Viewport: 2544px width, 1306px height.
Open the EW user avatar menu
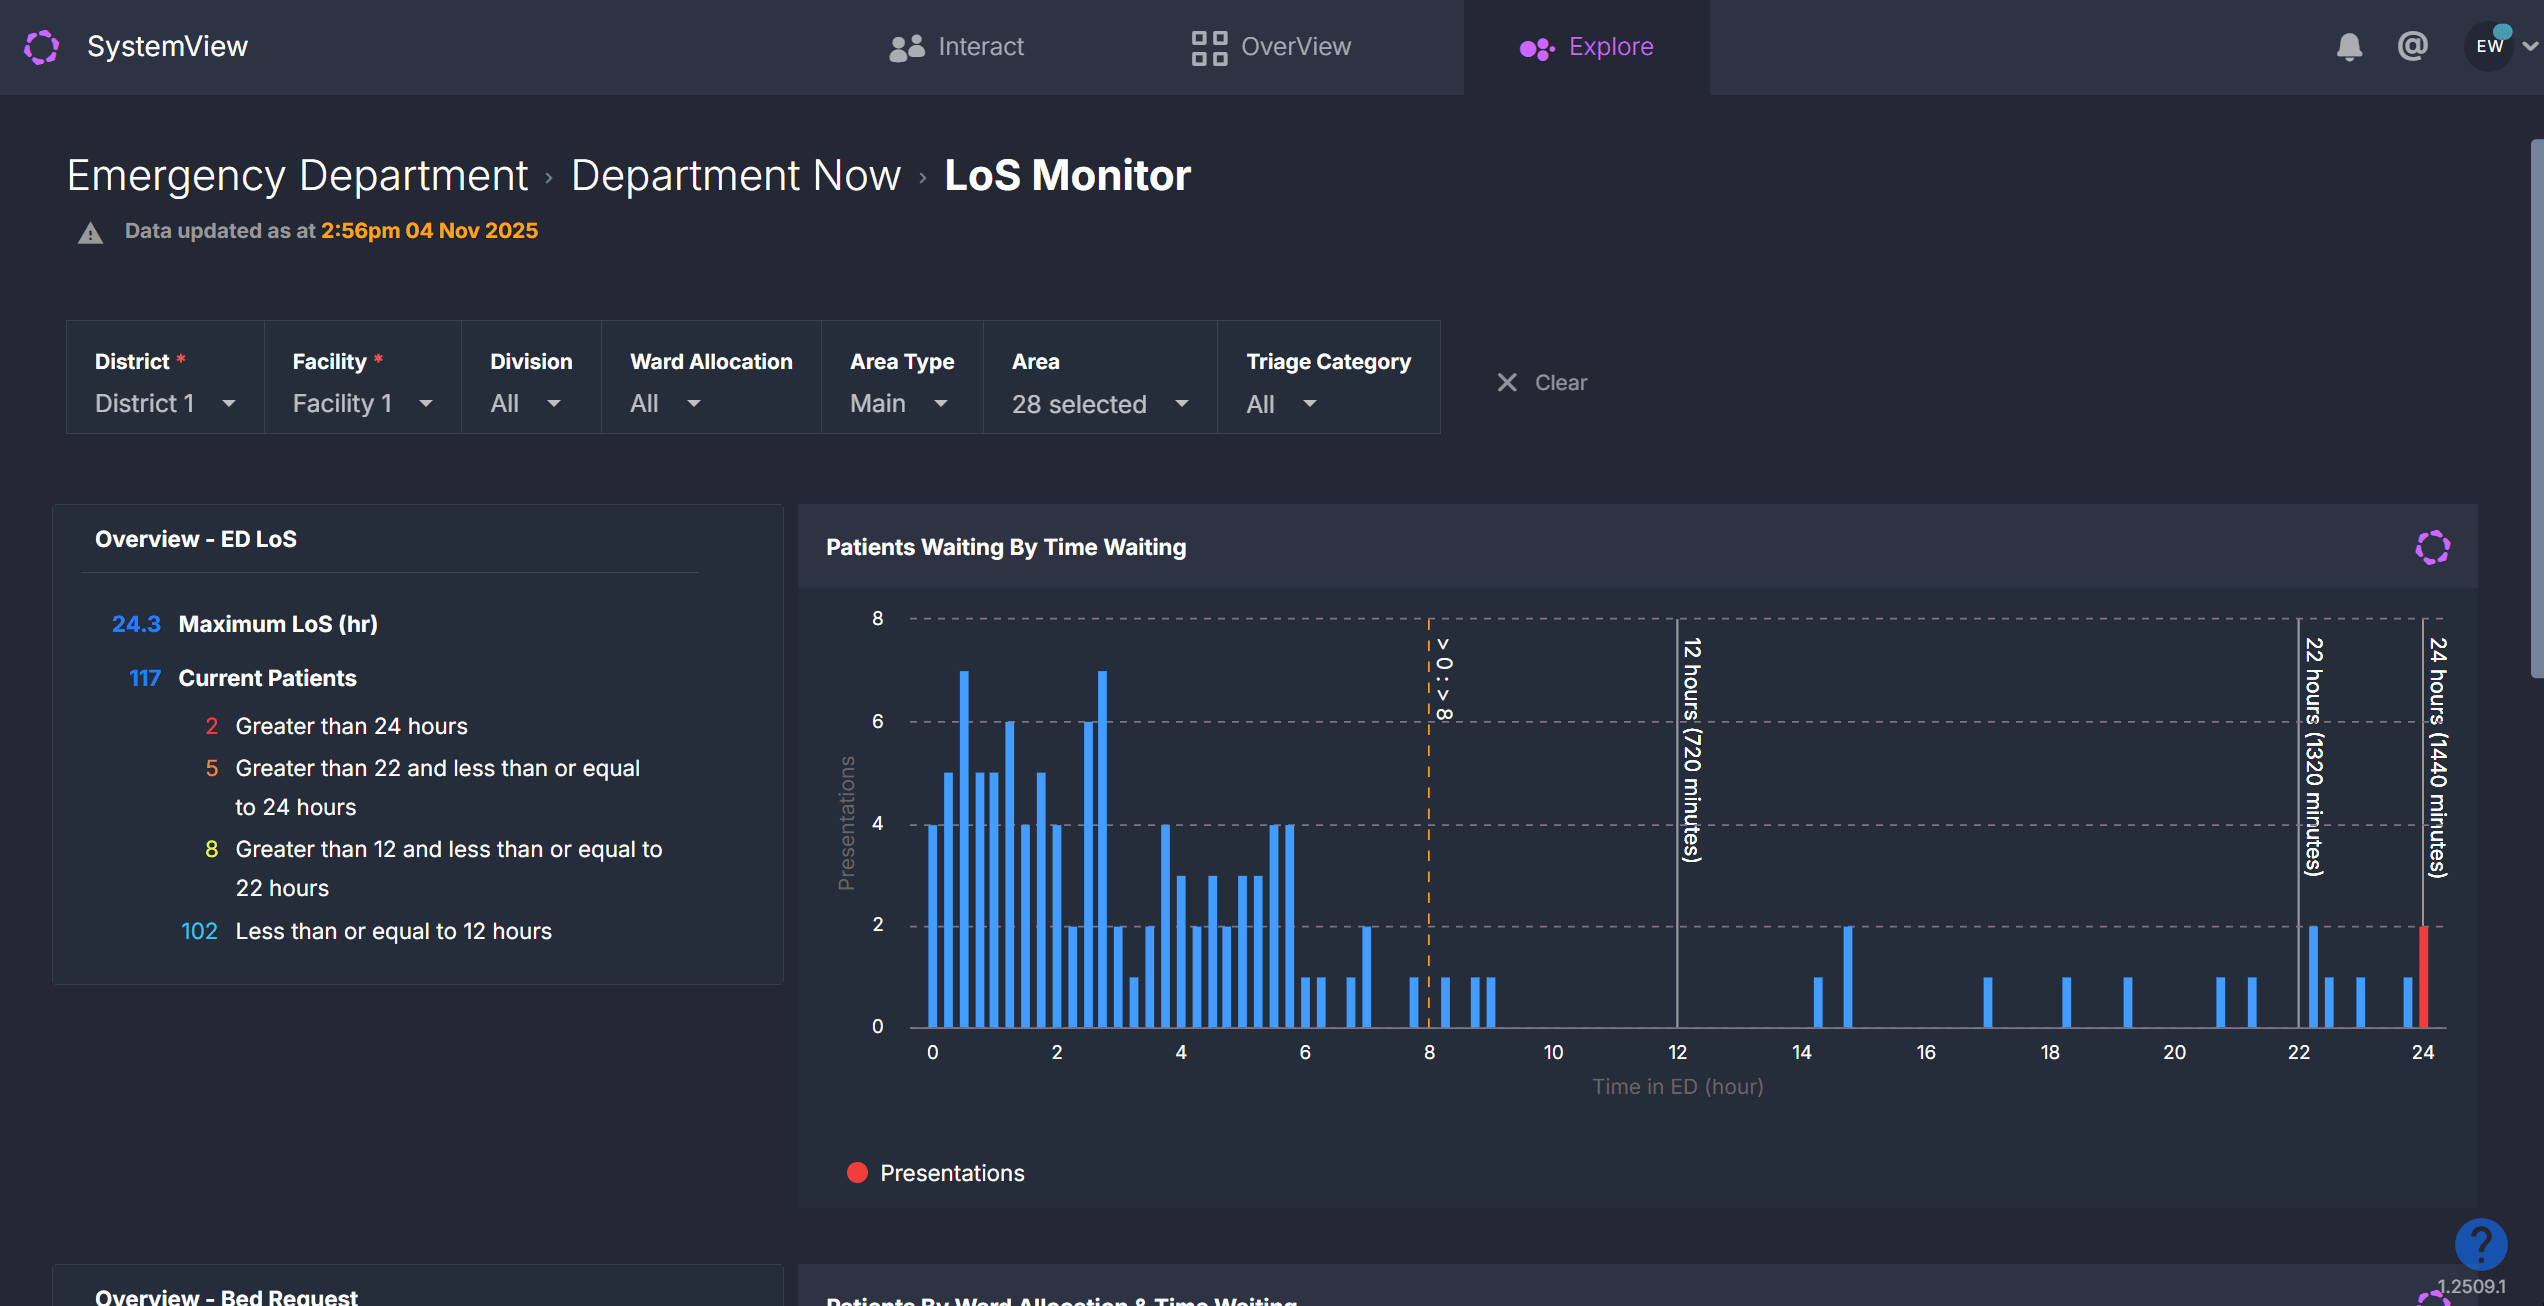coord(2489,46)
